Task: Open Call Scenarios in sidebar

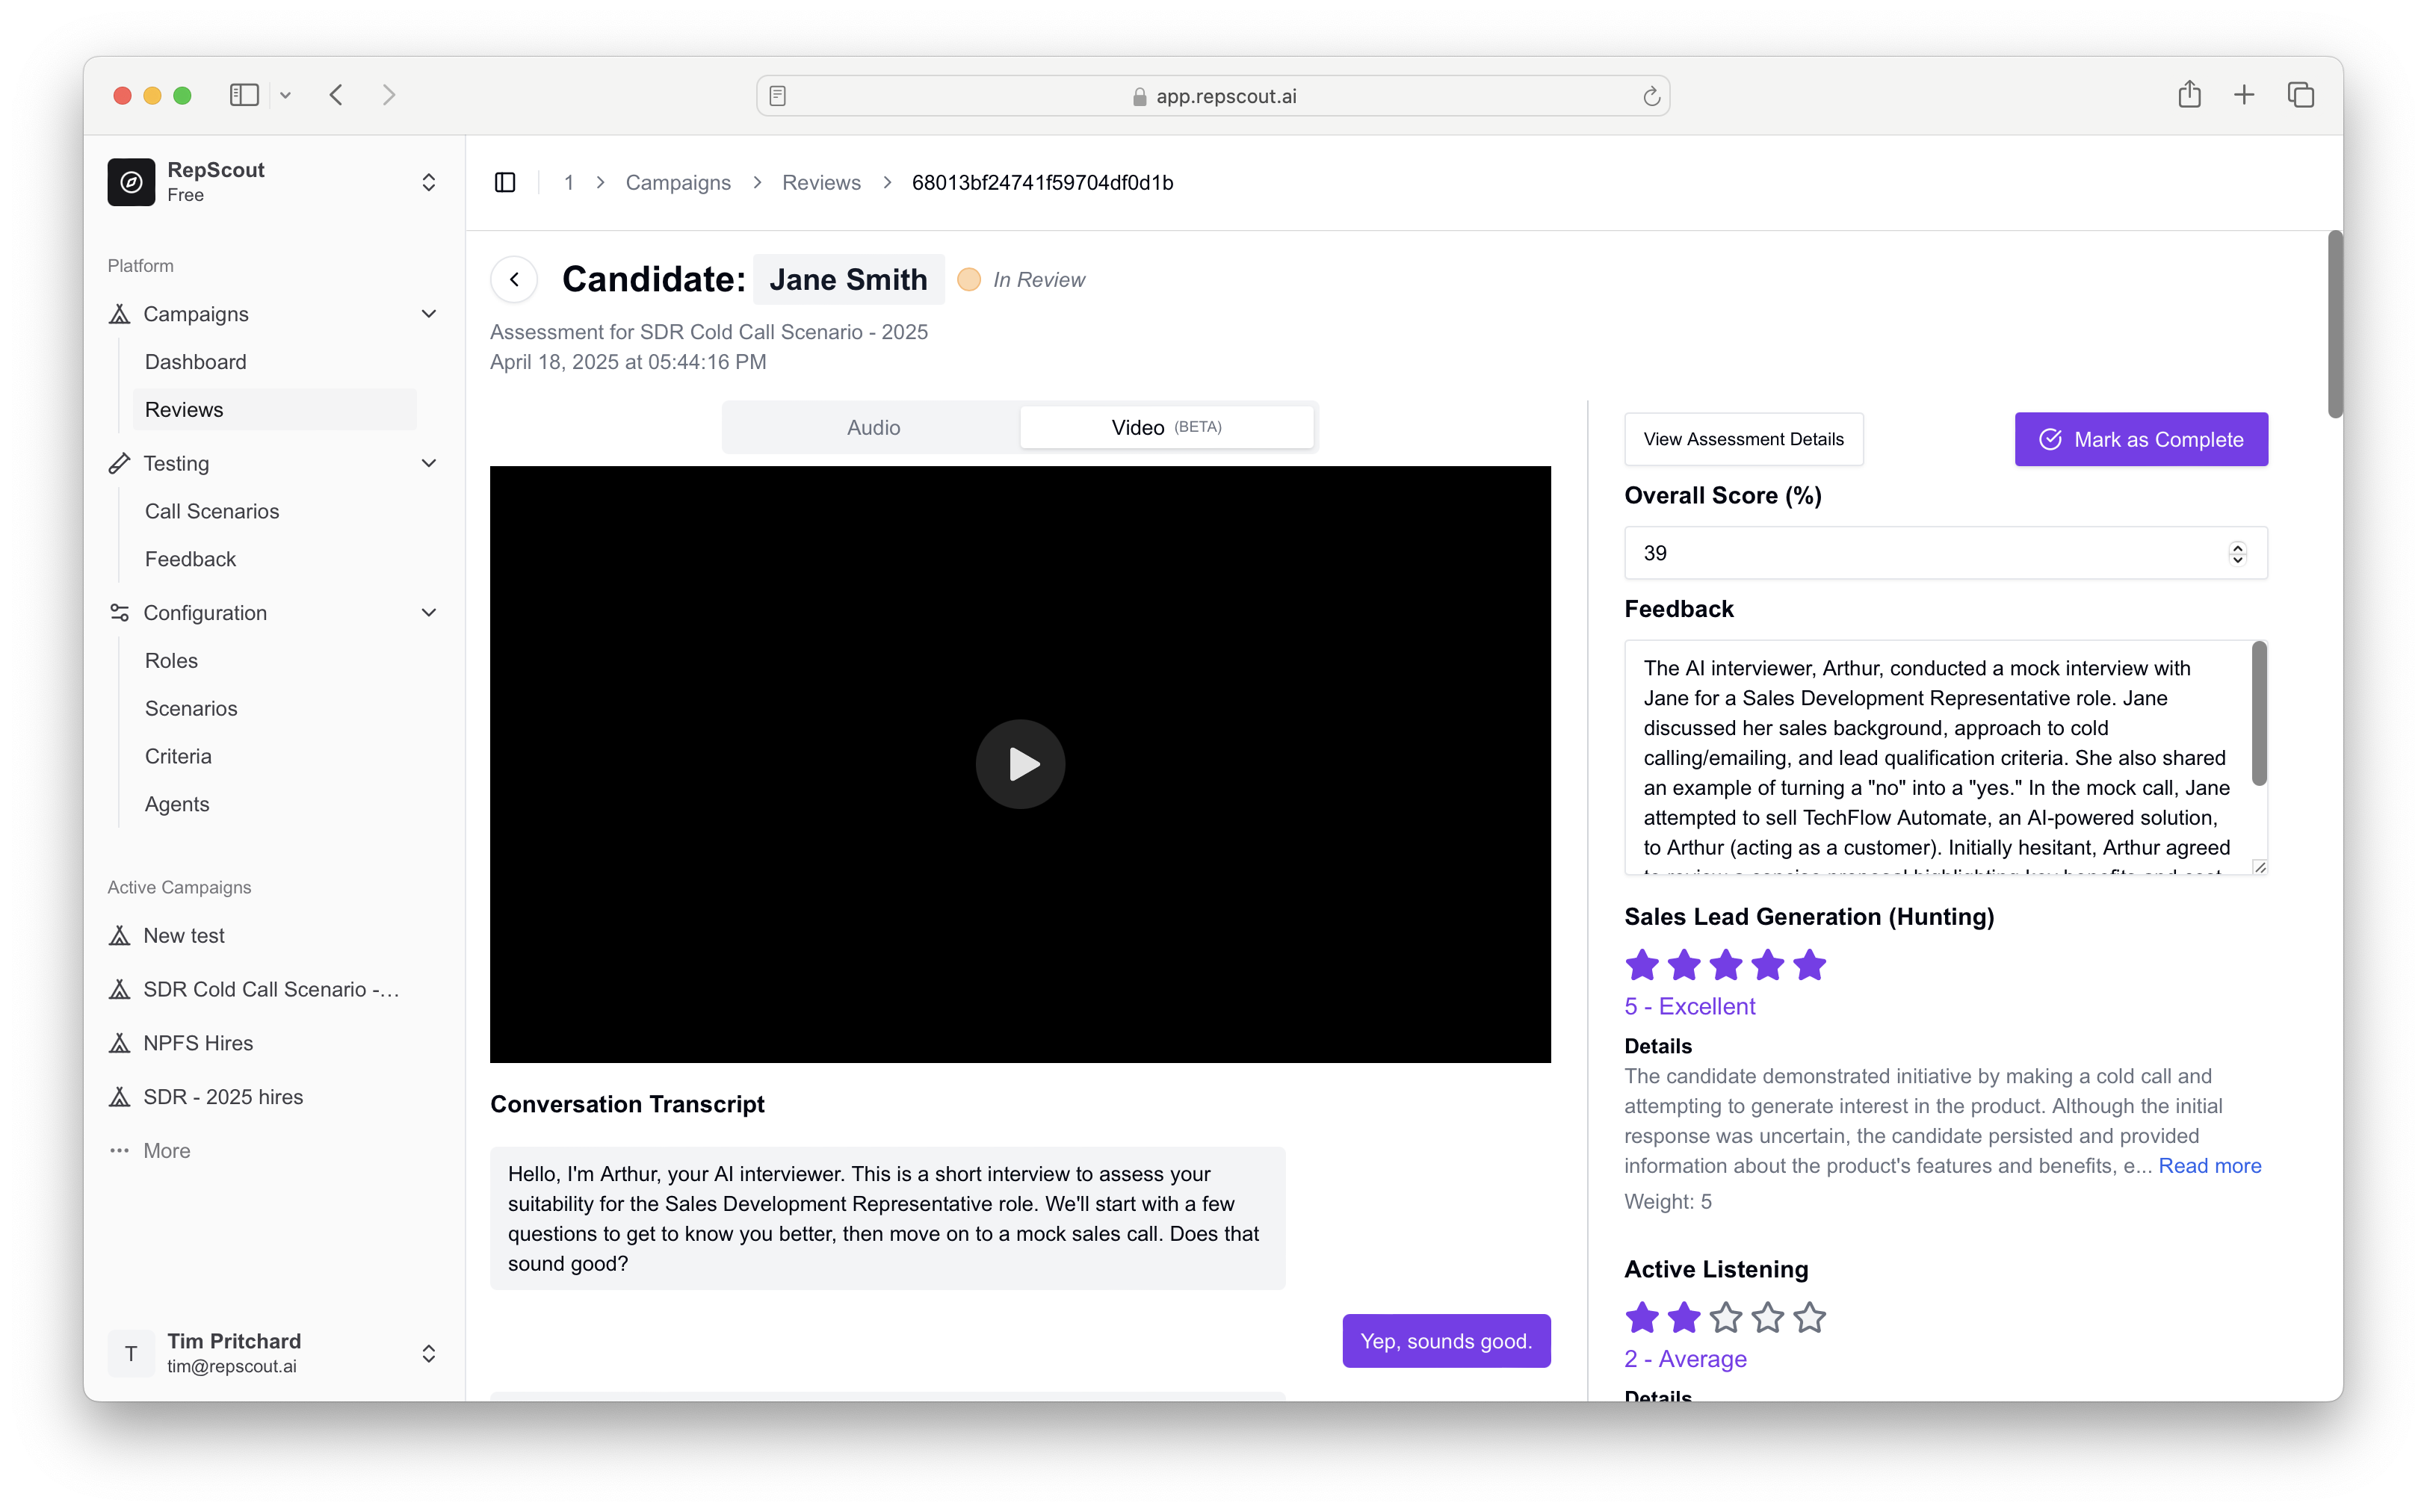Action: pyautogui.click(x=212, y=511)
